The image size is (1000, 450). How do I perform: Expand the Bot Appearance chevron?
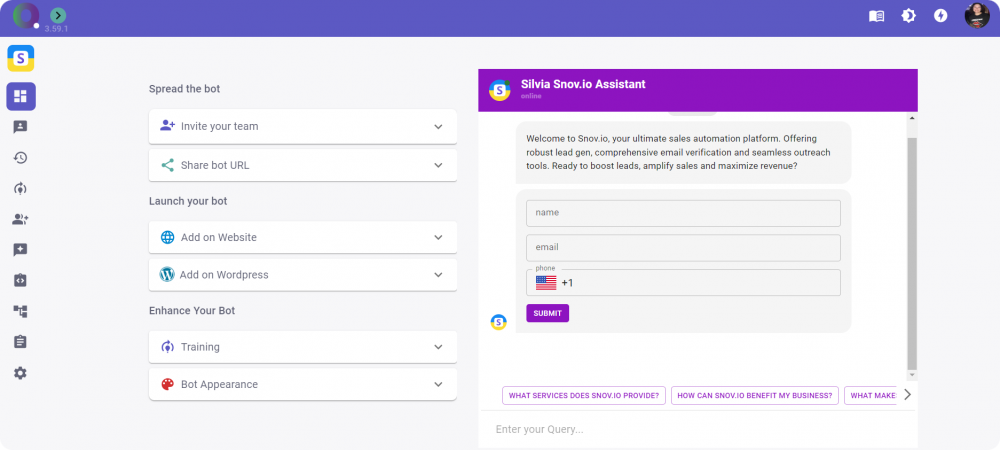click(438, 384)
